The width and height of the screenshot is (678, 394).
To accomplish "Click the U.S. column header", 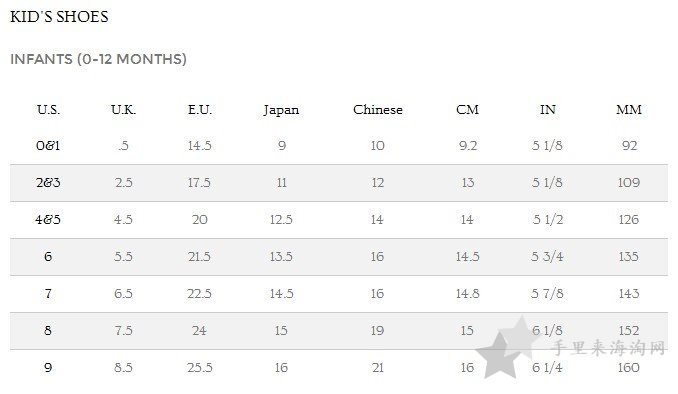I will [48, 109].
